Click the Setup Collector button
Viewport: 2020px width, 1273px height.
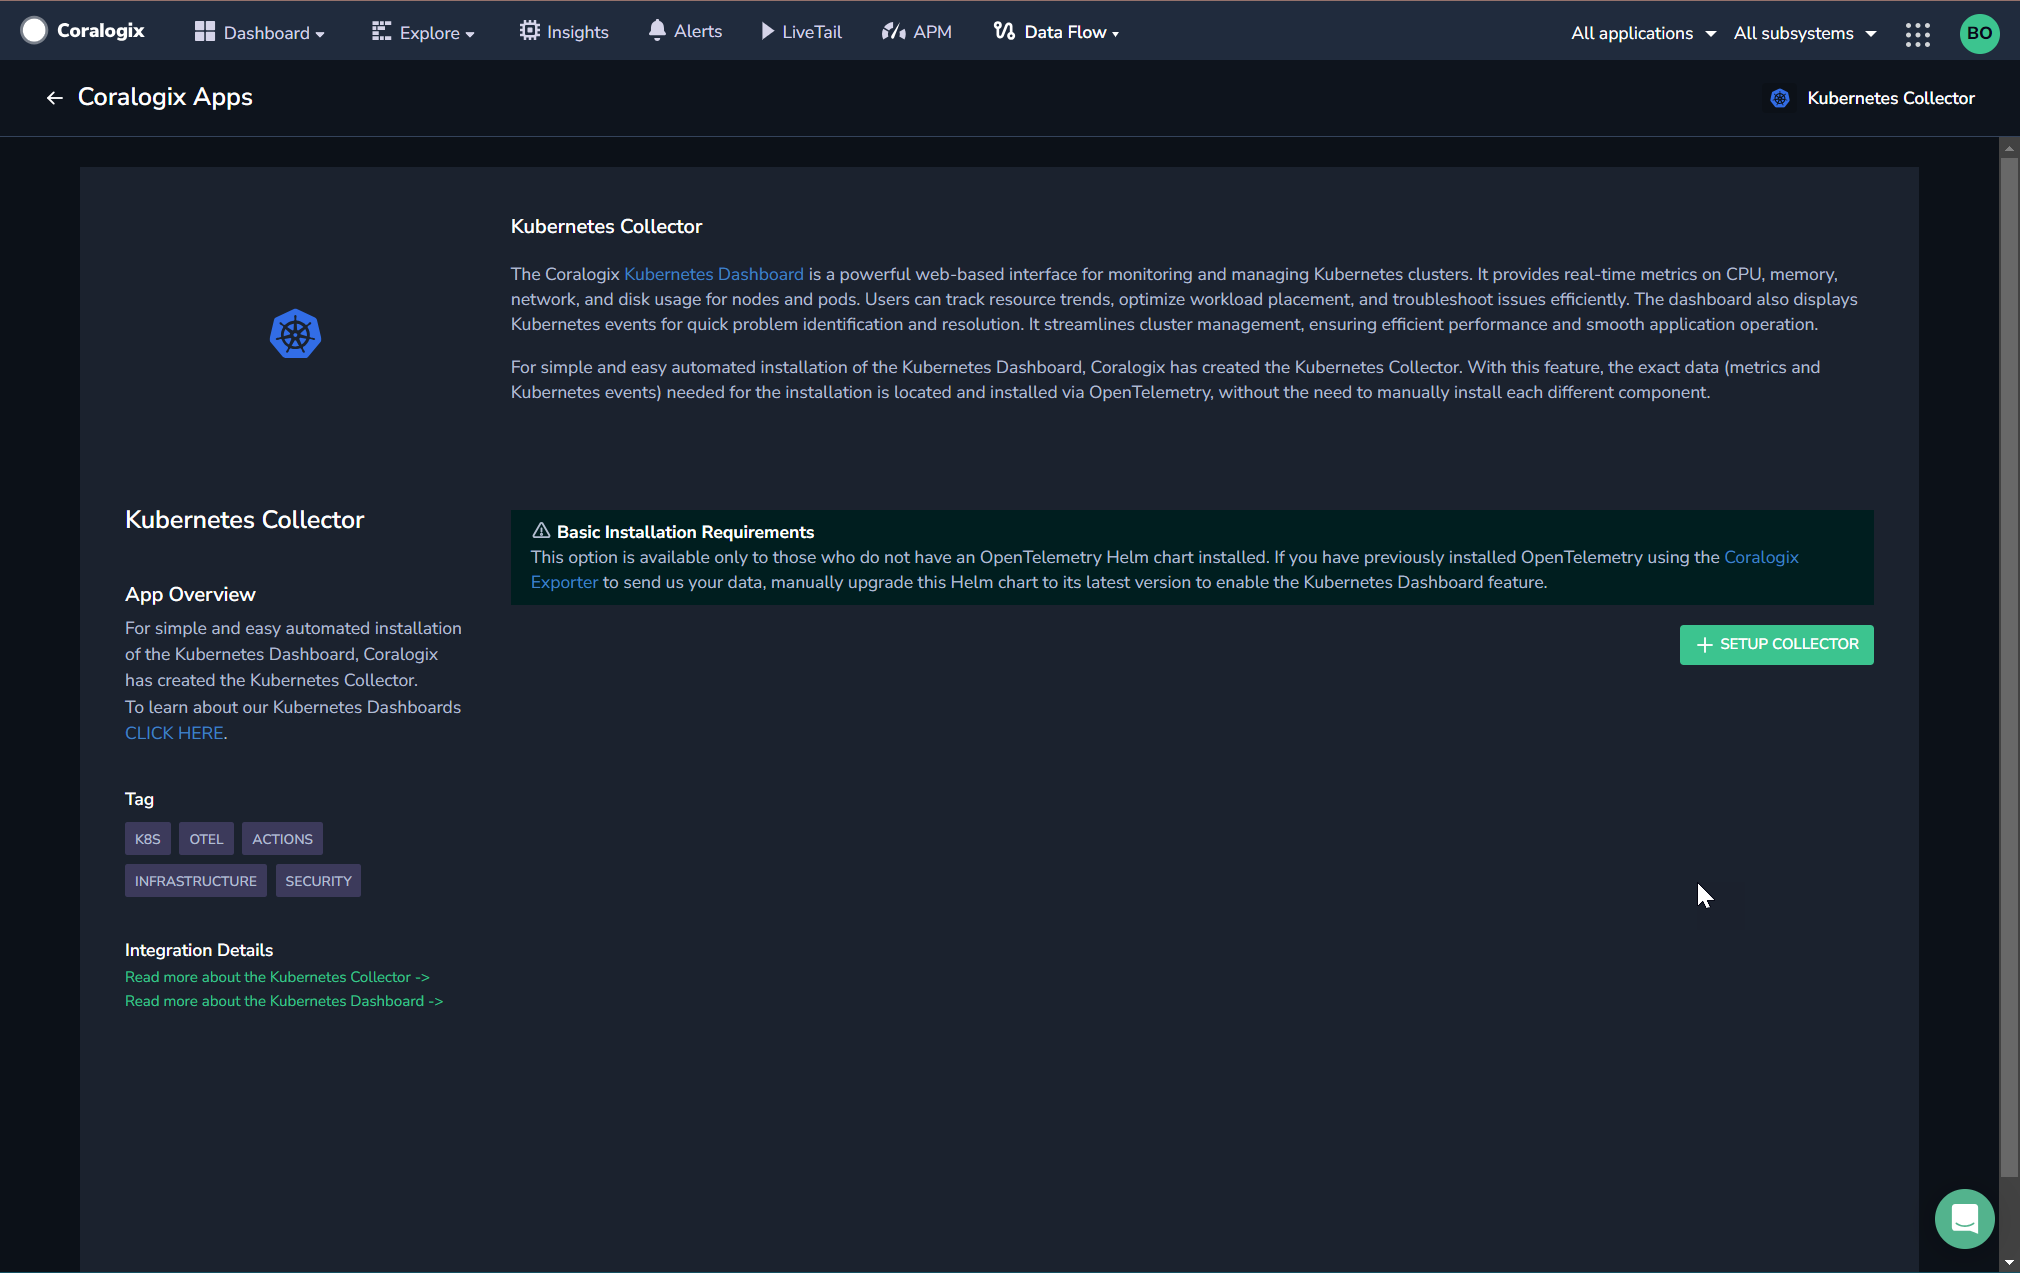(x=1776, y=645)
